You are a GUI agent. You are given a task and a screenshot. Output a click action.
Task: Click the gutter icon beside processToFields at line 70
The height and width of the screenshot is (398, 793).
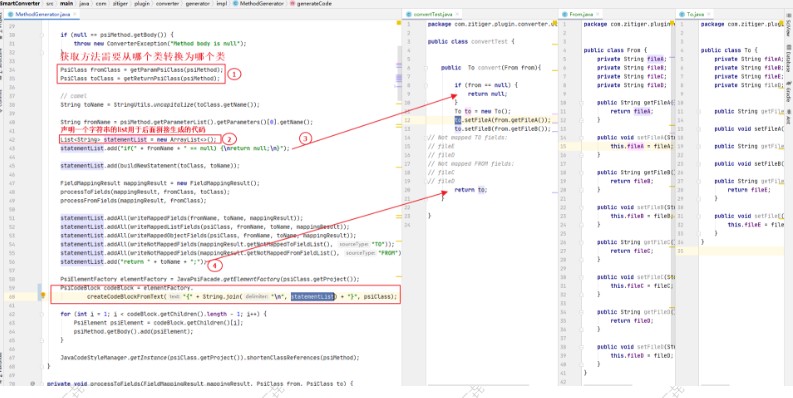pyautogui.click(x=32, y=384)
